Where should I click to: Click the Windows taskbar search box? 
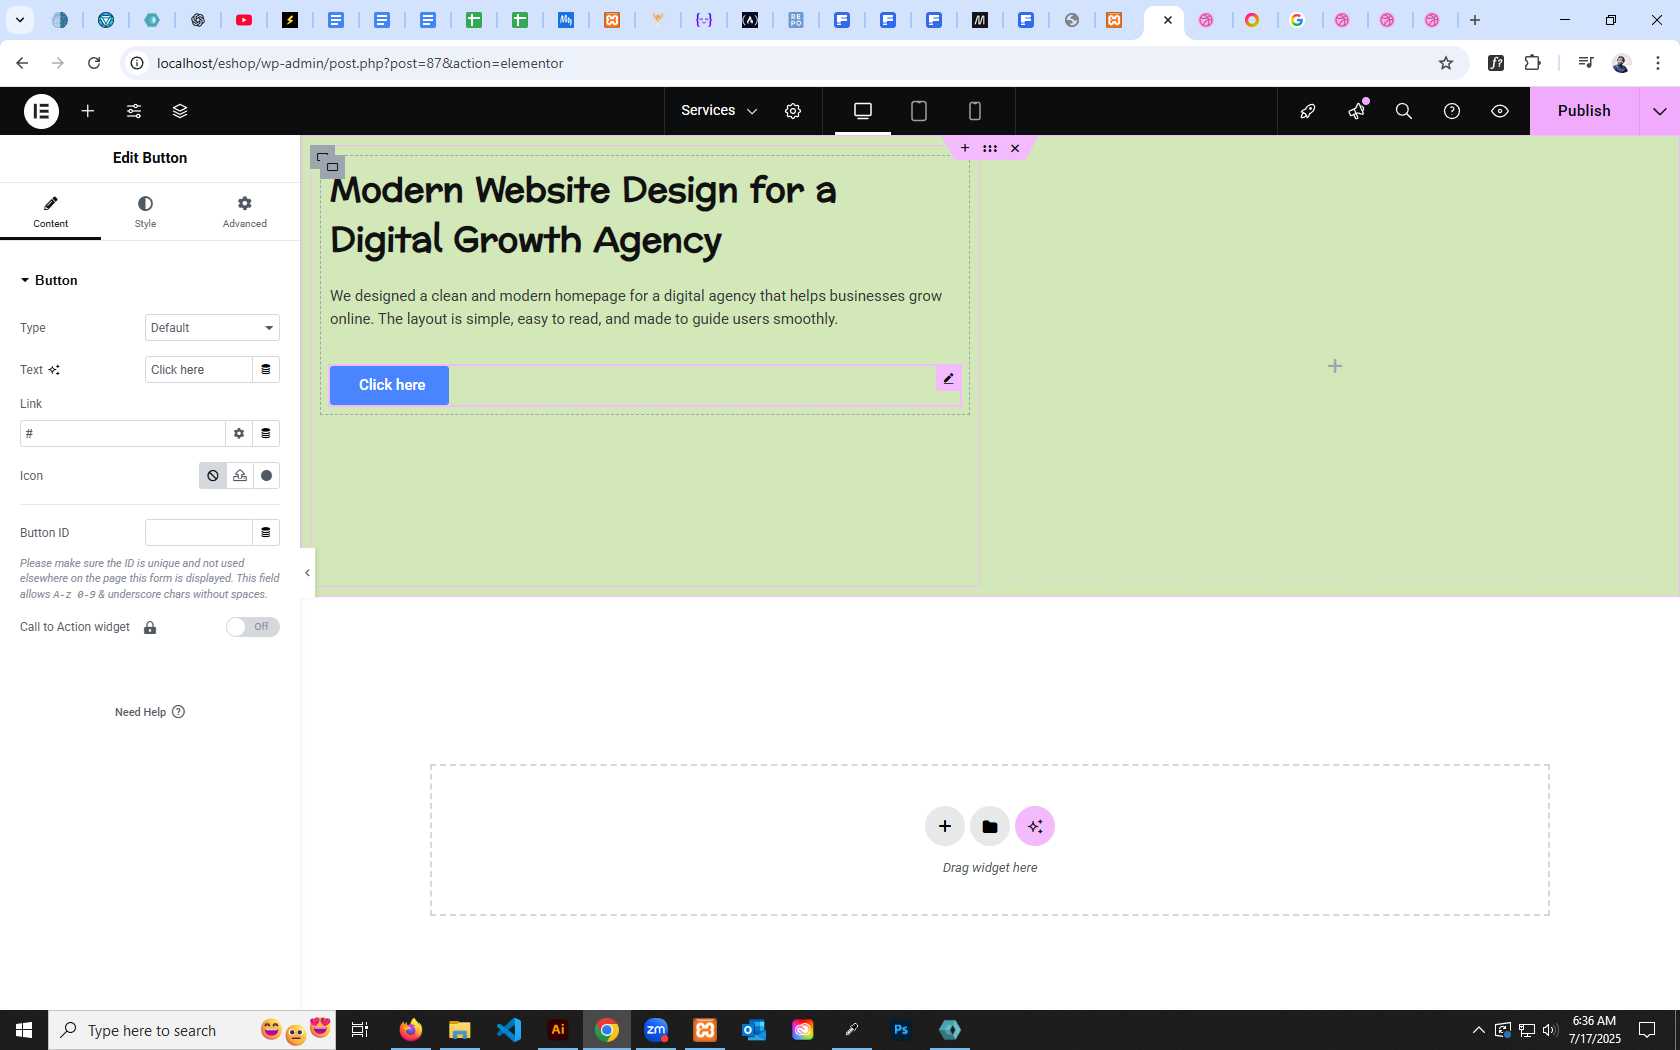[x=192, y=1030]
